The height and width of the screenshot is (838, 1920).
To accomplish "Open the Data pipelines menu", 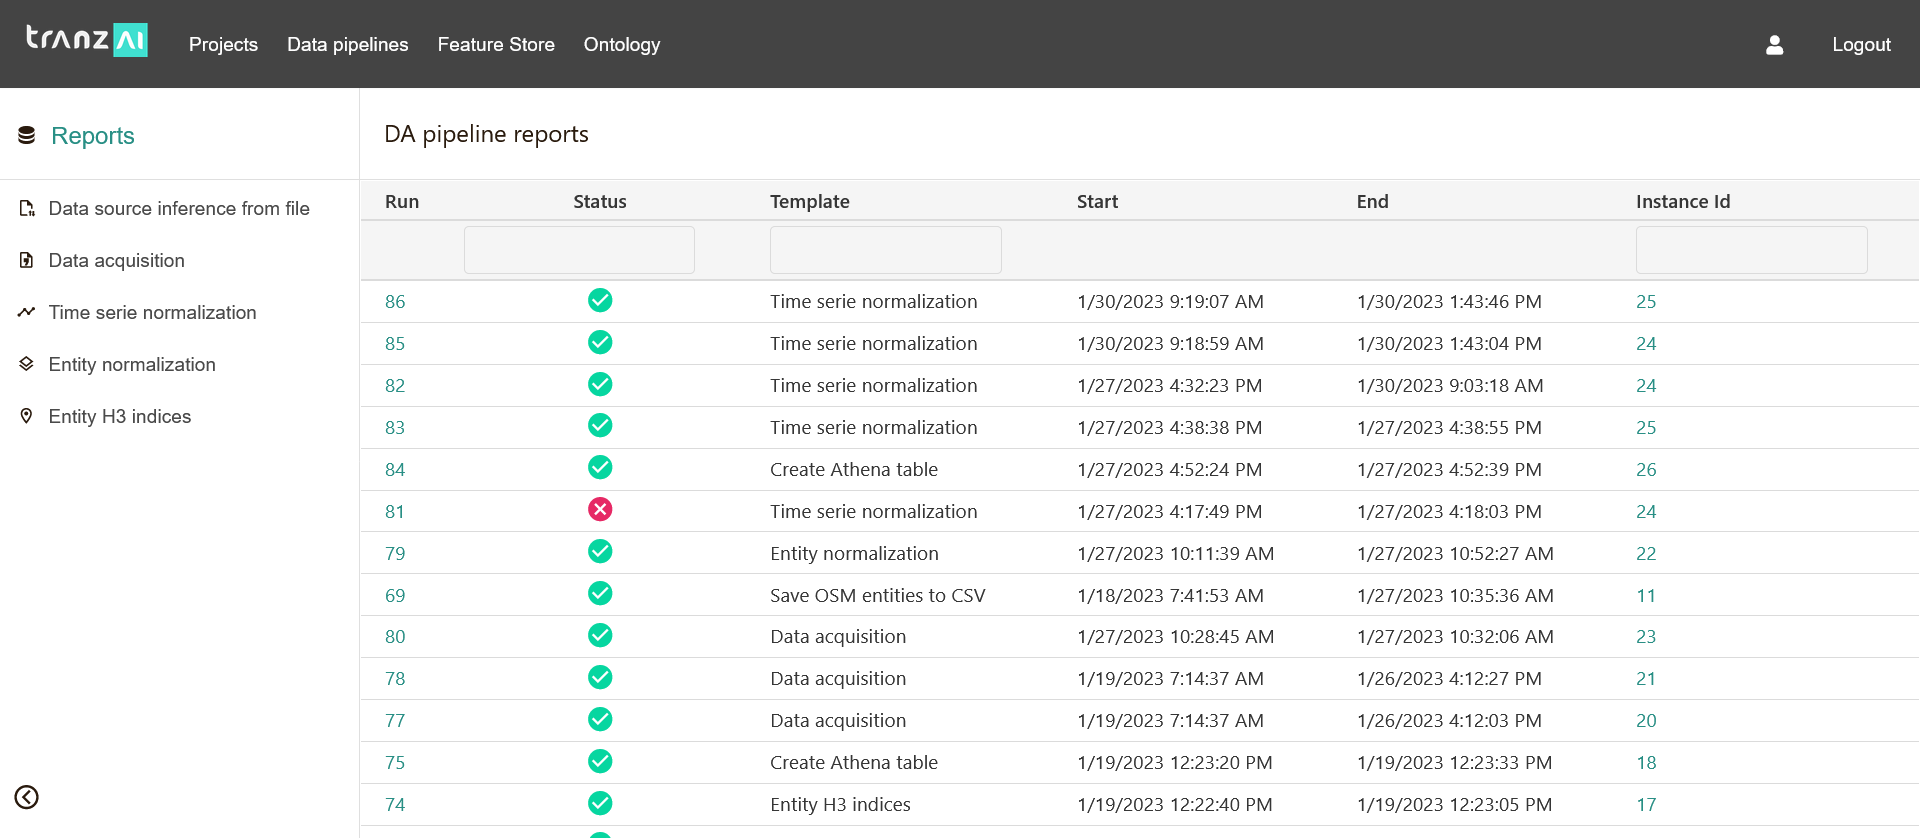I will [x=348, y=45].
